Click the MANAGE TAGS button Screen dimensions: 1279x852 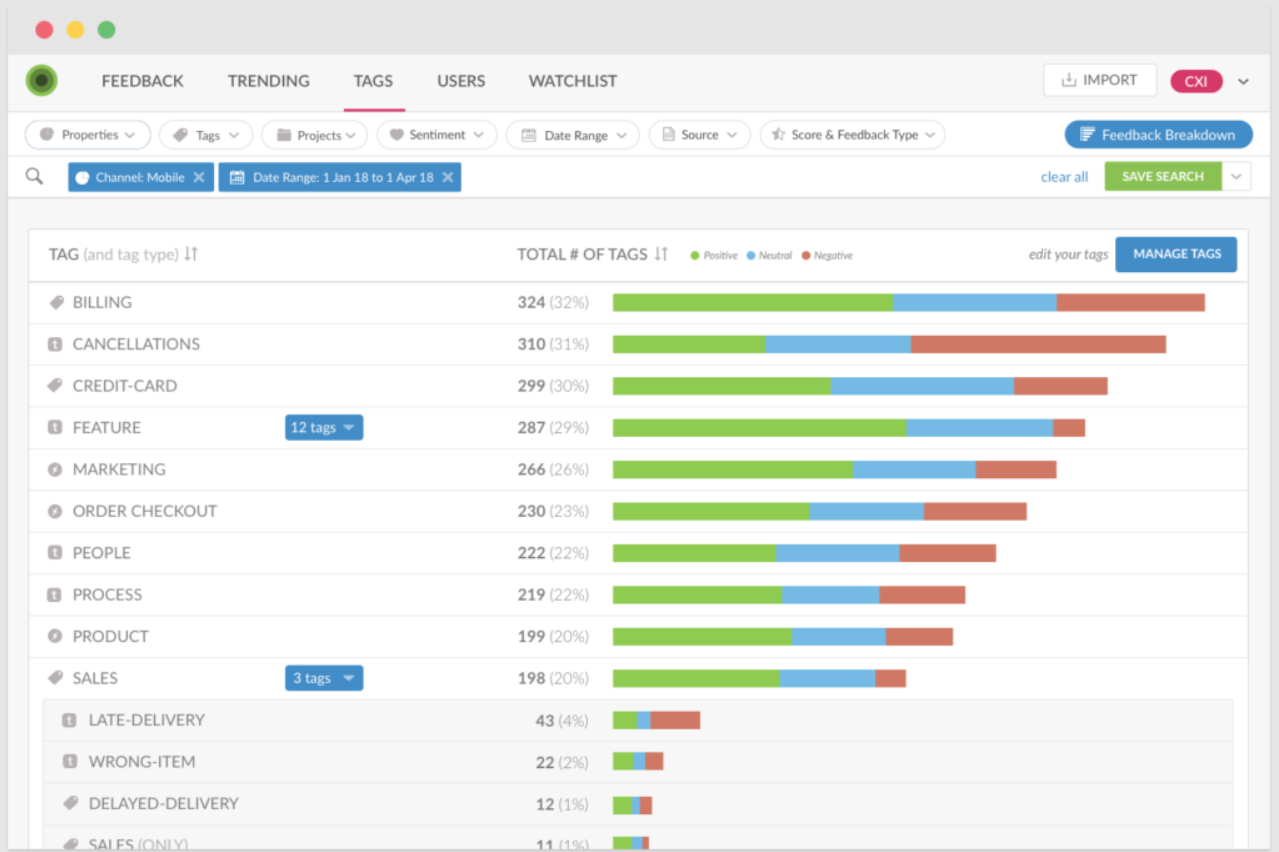[x=1175, y=254]
